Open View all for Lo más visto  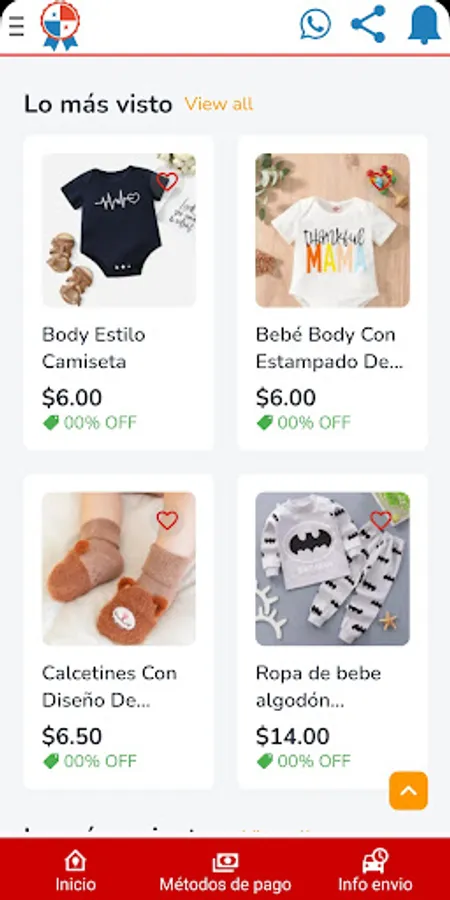coord(219,104)
